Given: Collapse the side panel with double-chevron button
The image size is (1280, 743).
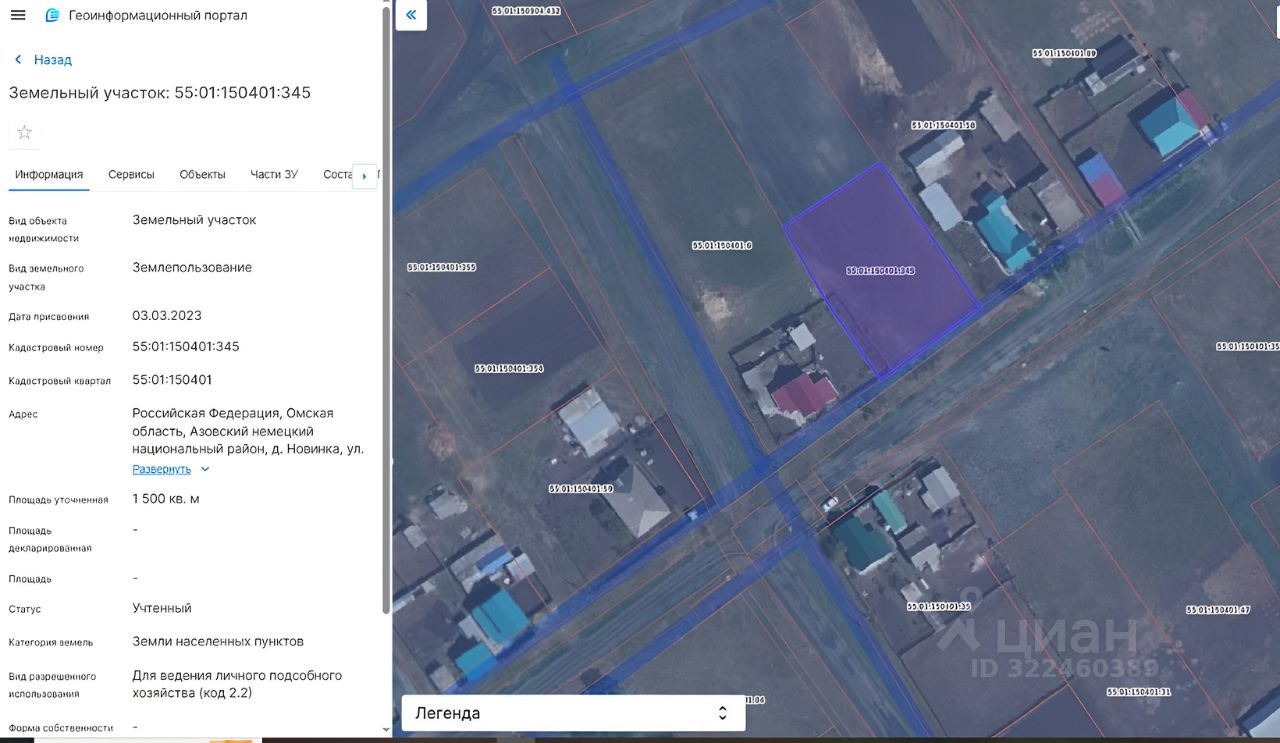Looking at the screenshot, I should pyautogui.click(x=411, y=15).
